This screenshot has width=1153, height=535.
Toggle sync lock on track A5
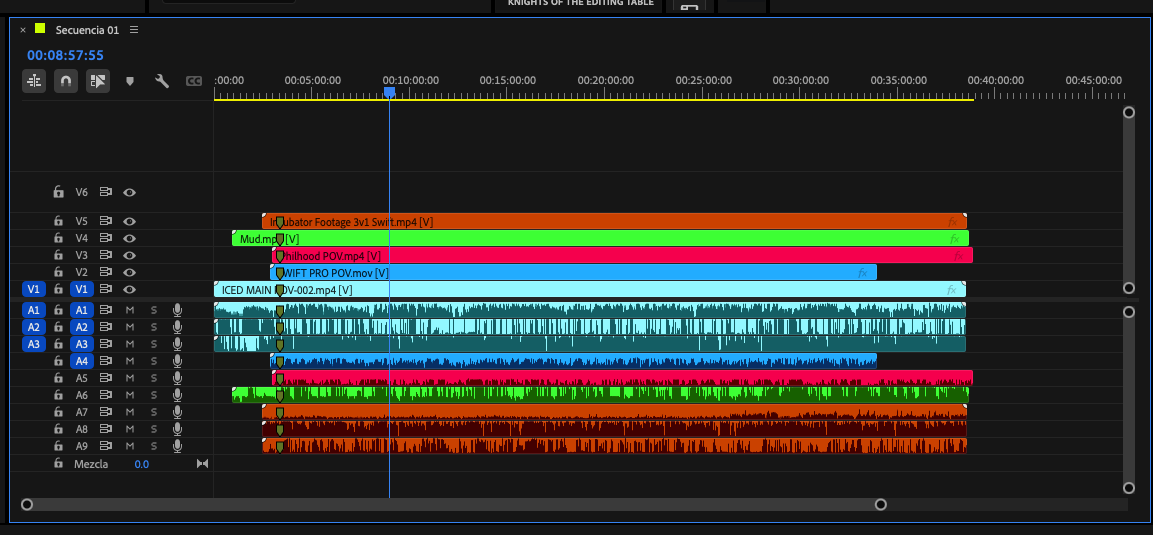(x=105, y=378)
